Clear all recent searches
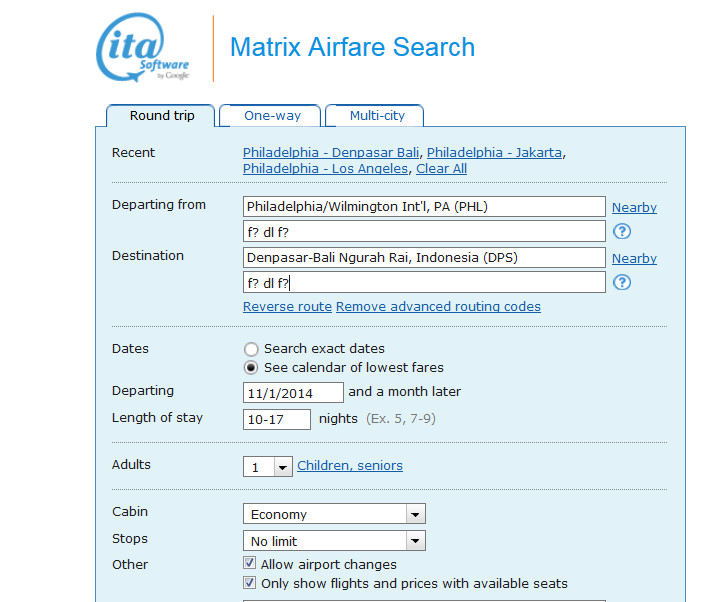Screen dimensions: 715x602 click(441, 169)
